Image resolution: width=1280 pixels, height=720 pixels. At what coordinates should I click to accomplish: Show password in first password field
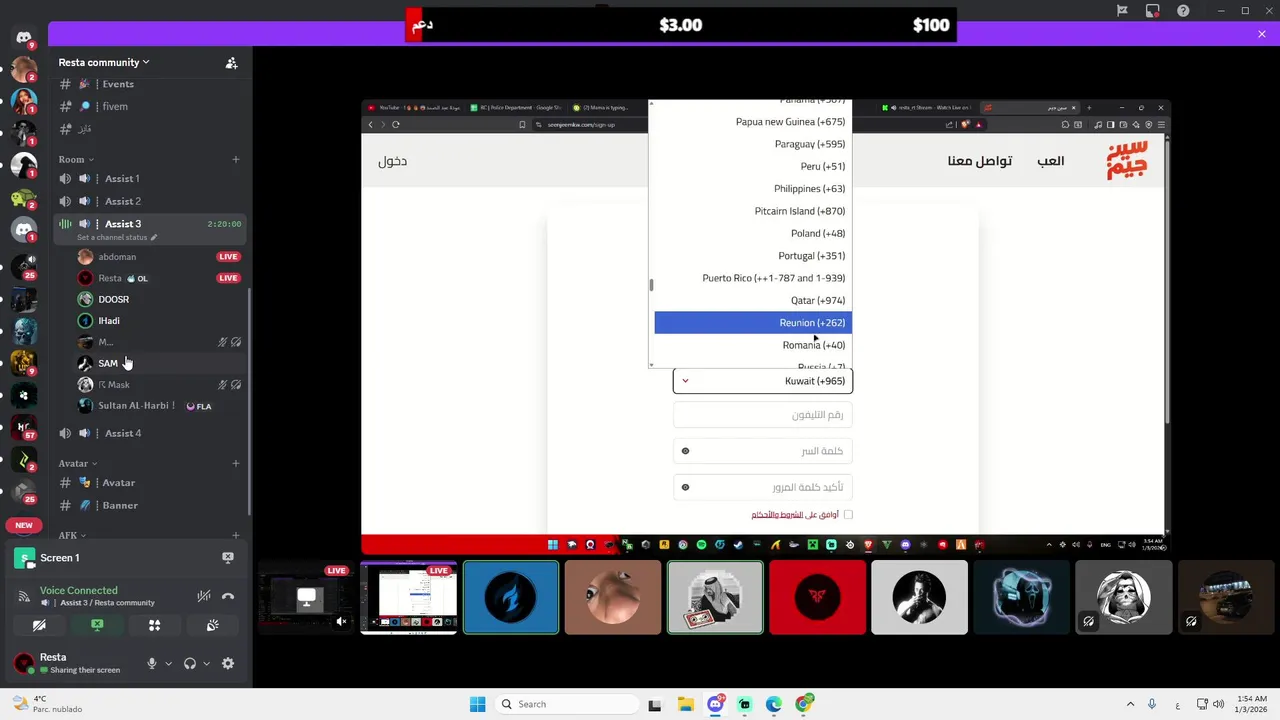685,451
